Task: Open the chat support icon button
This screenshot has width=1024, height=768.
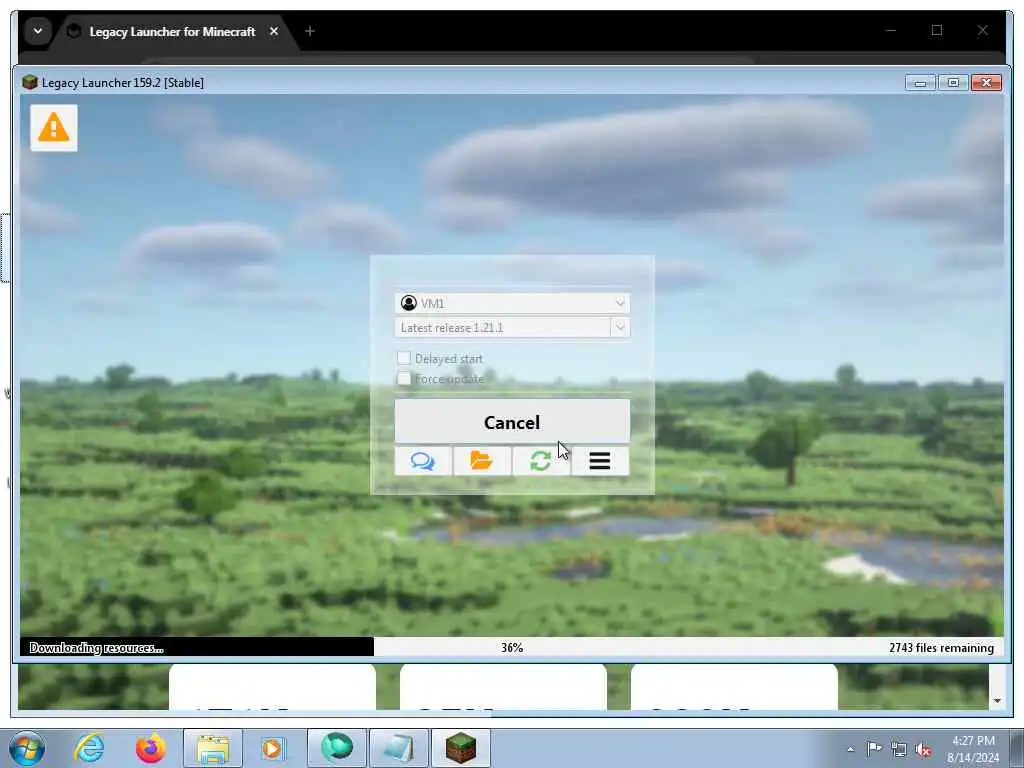Action: [x=423, y=461]
